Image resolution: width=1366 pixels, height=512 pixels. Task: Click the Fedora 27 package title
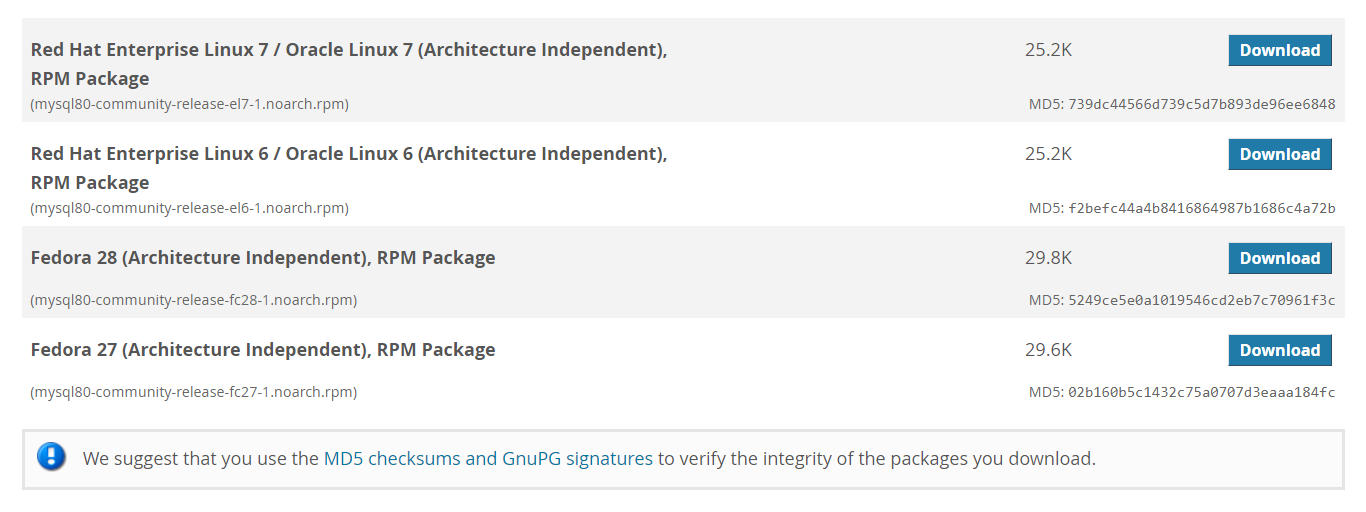pyautogui.click(x=263, y=350)
